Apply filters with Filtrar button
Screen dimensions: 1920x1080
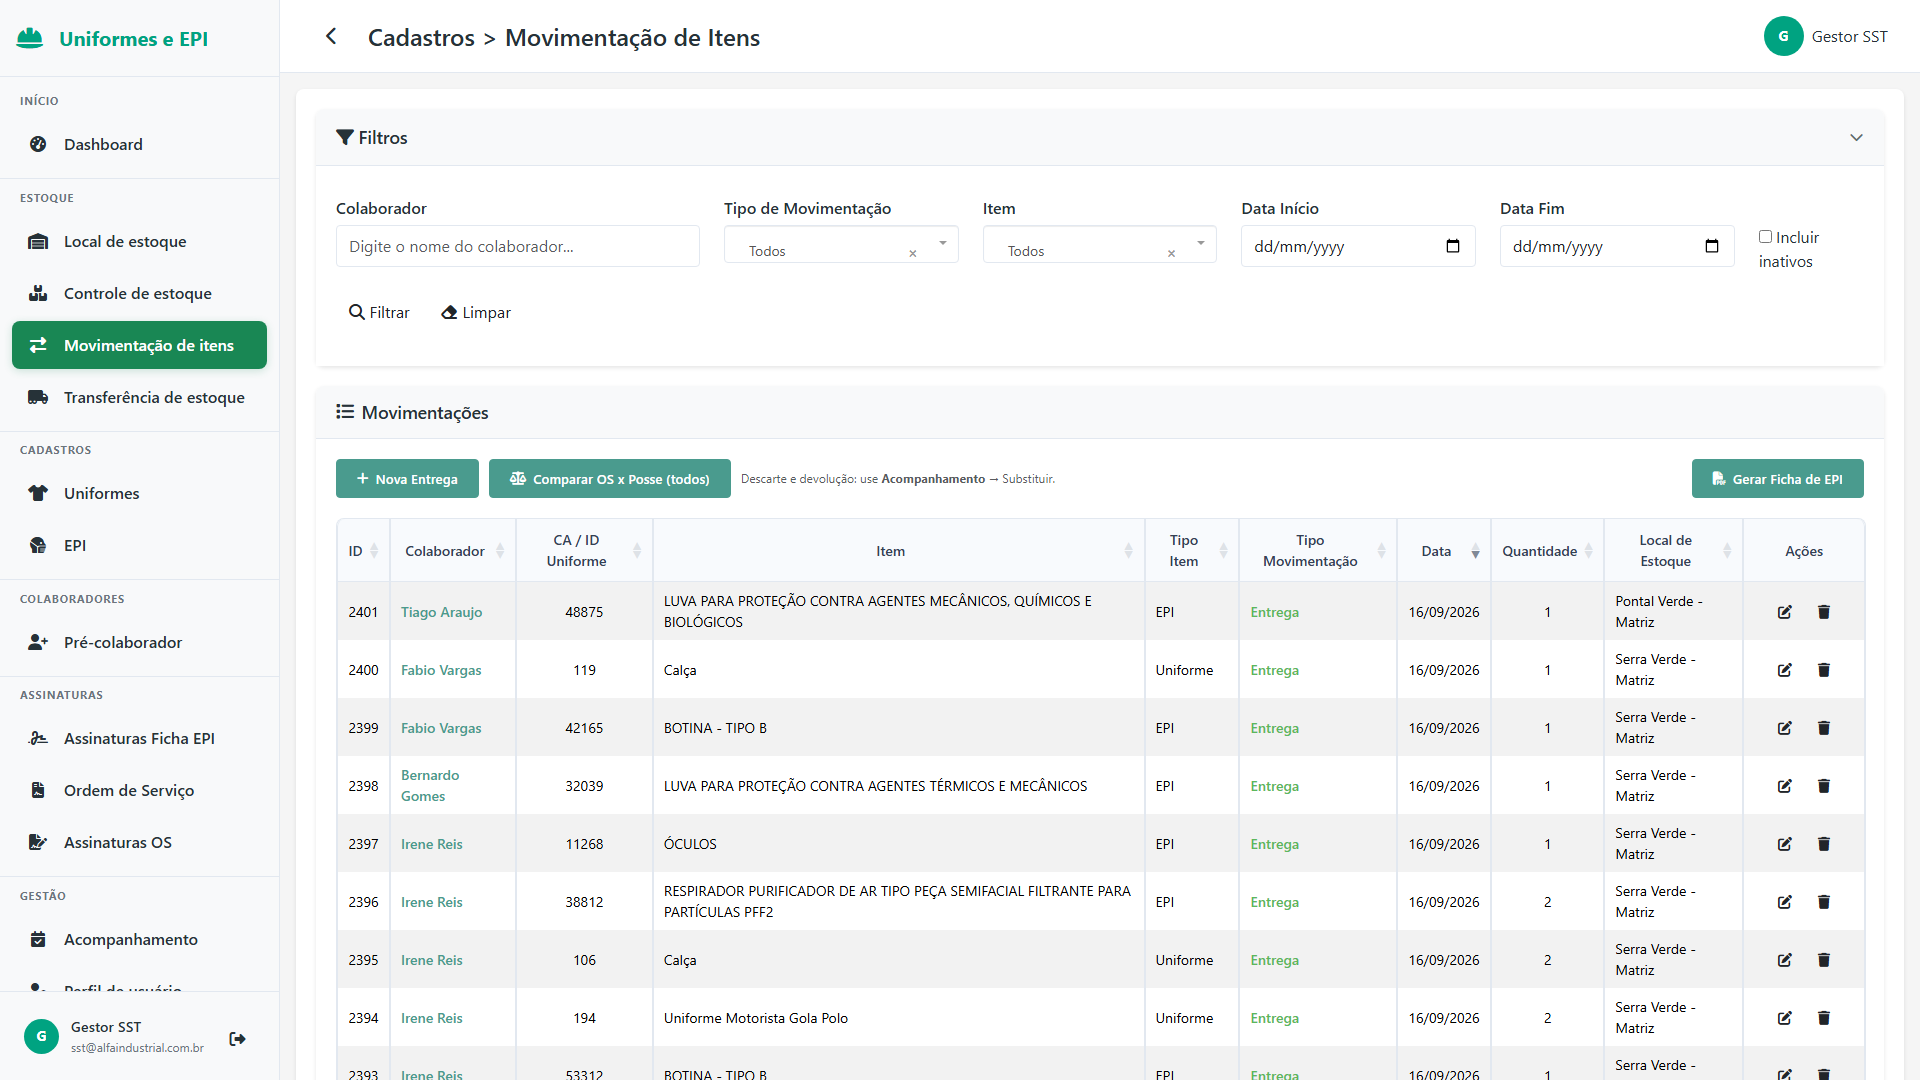point(379,312)
